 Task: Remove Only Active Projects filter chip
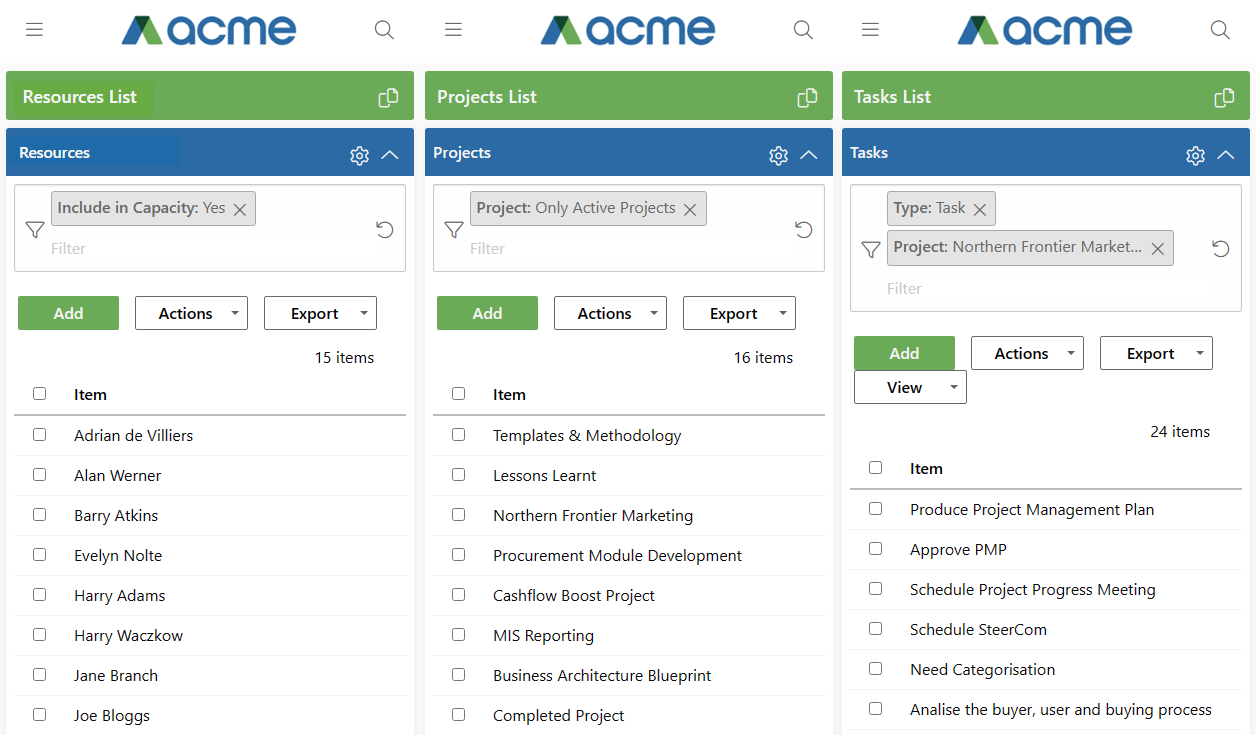tap(691, 209)
